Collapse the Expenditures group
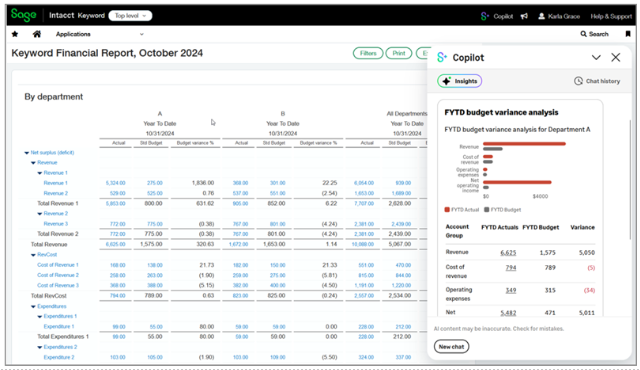 point(33,306)
